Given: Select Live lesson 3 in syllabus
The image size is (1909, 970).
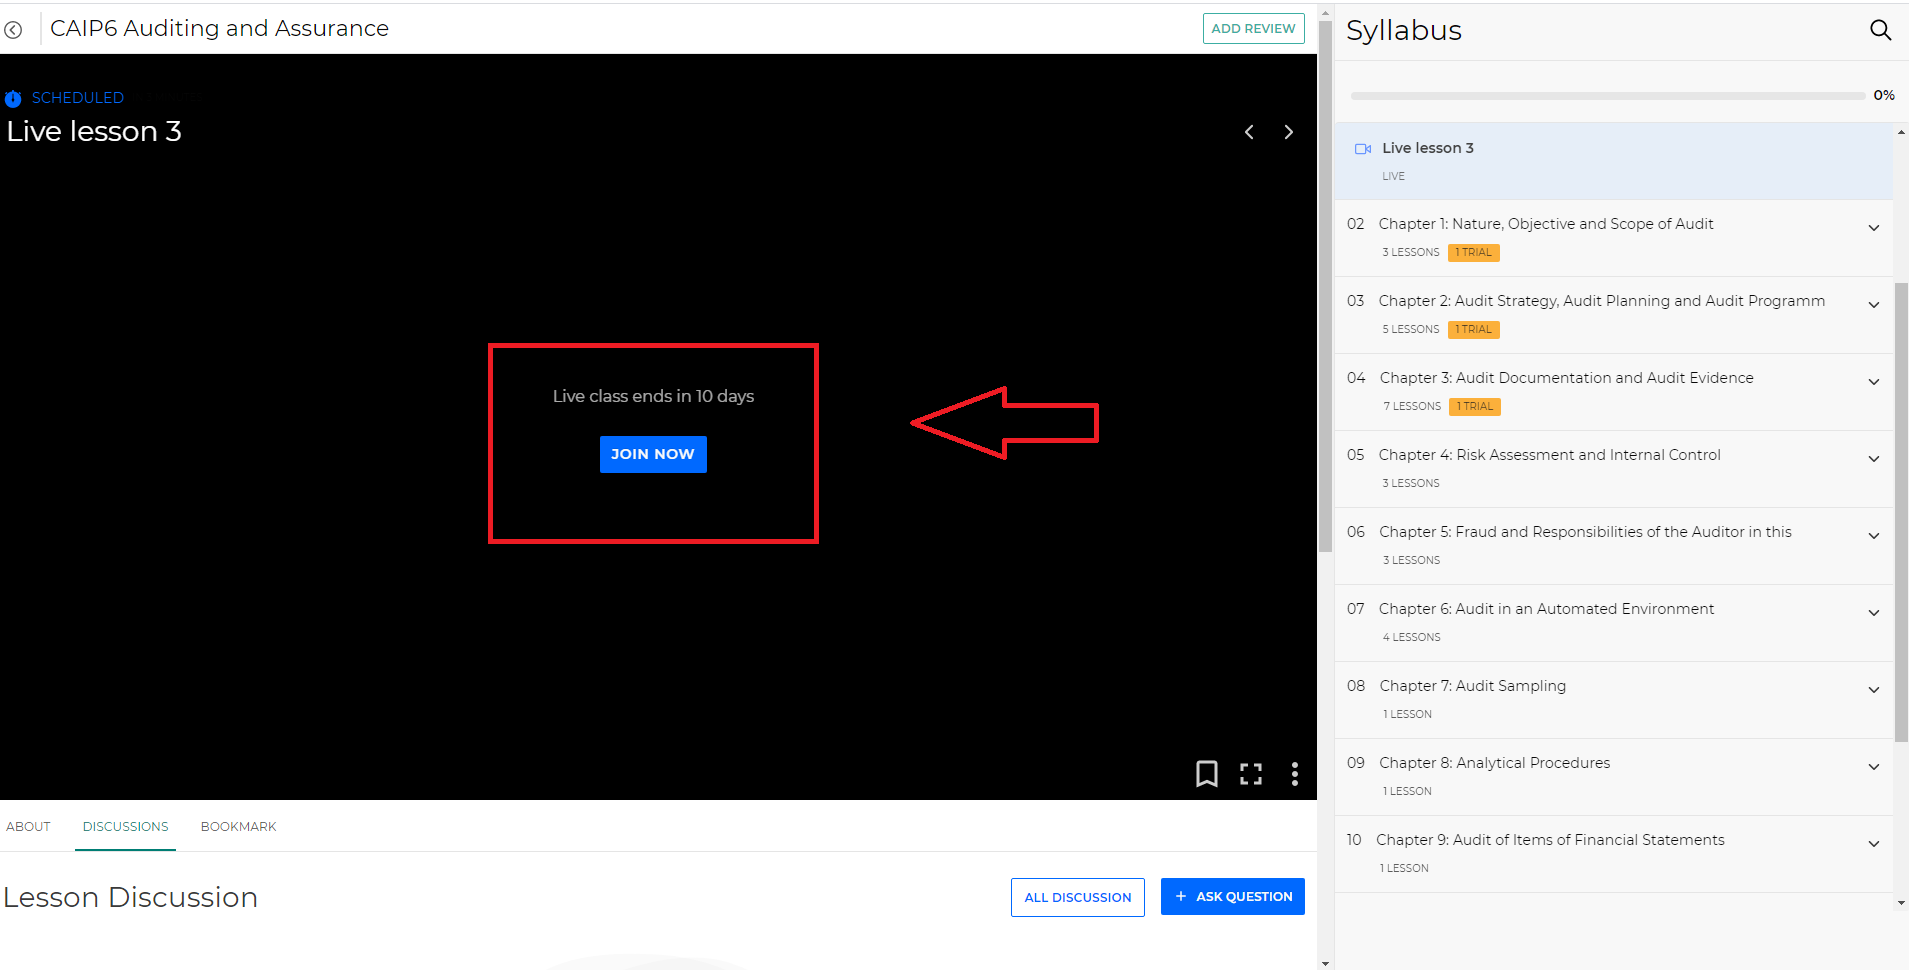Looking at the screenshot, I should coord(1613,161).
